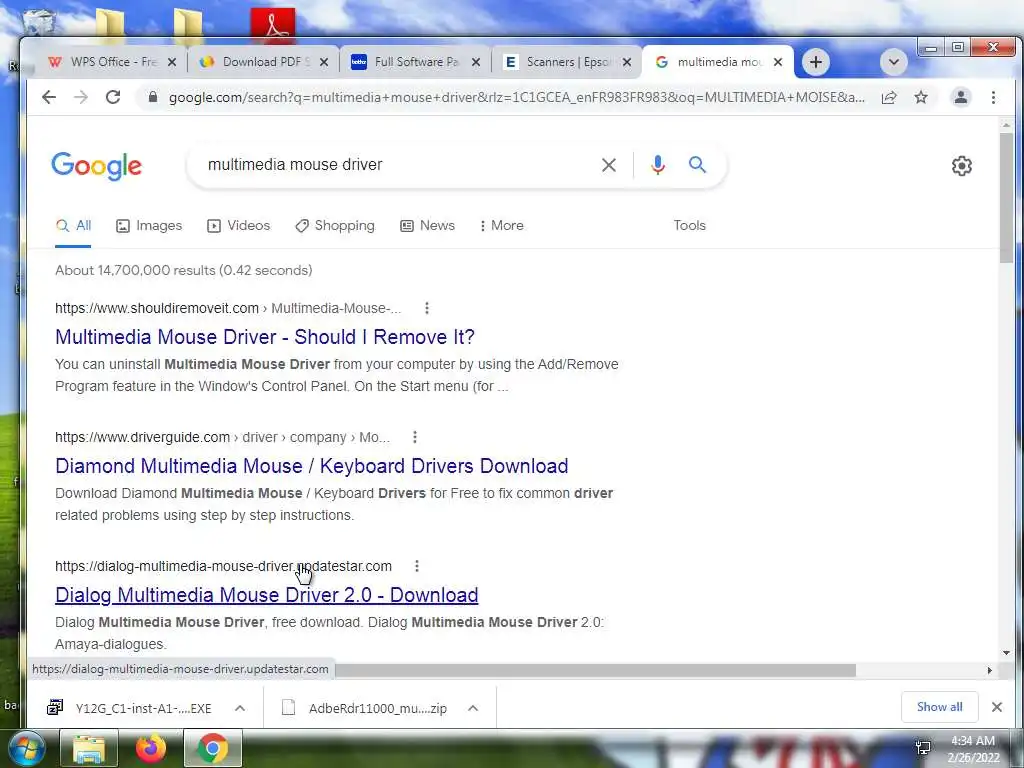Screen dimensions: 1024x768
Task: Click the driverguide.com URL breadcrumb
Action: pyautogui.click(x=222, y=437)
